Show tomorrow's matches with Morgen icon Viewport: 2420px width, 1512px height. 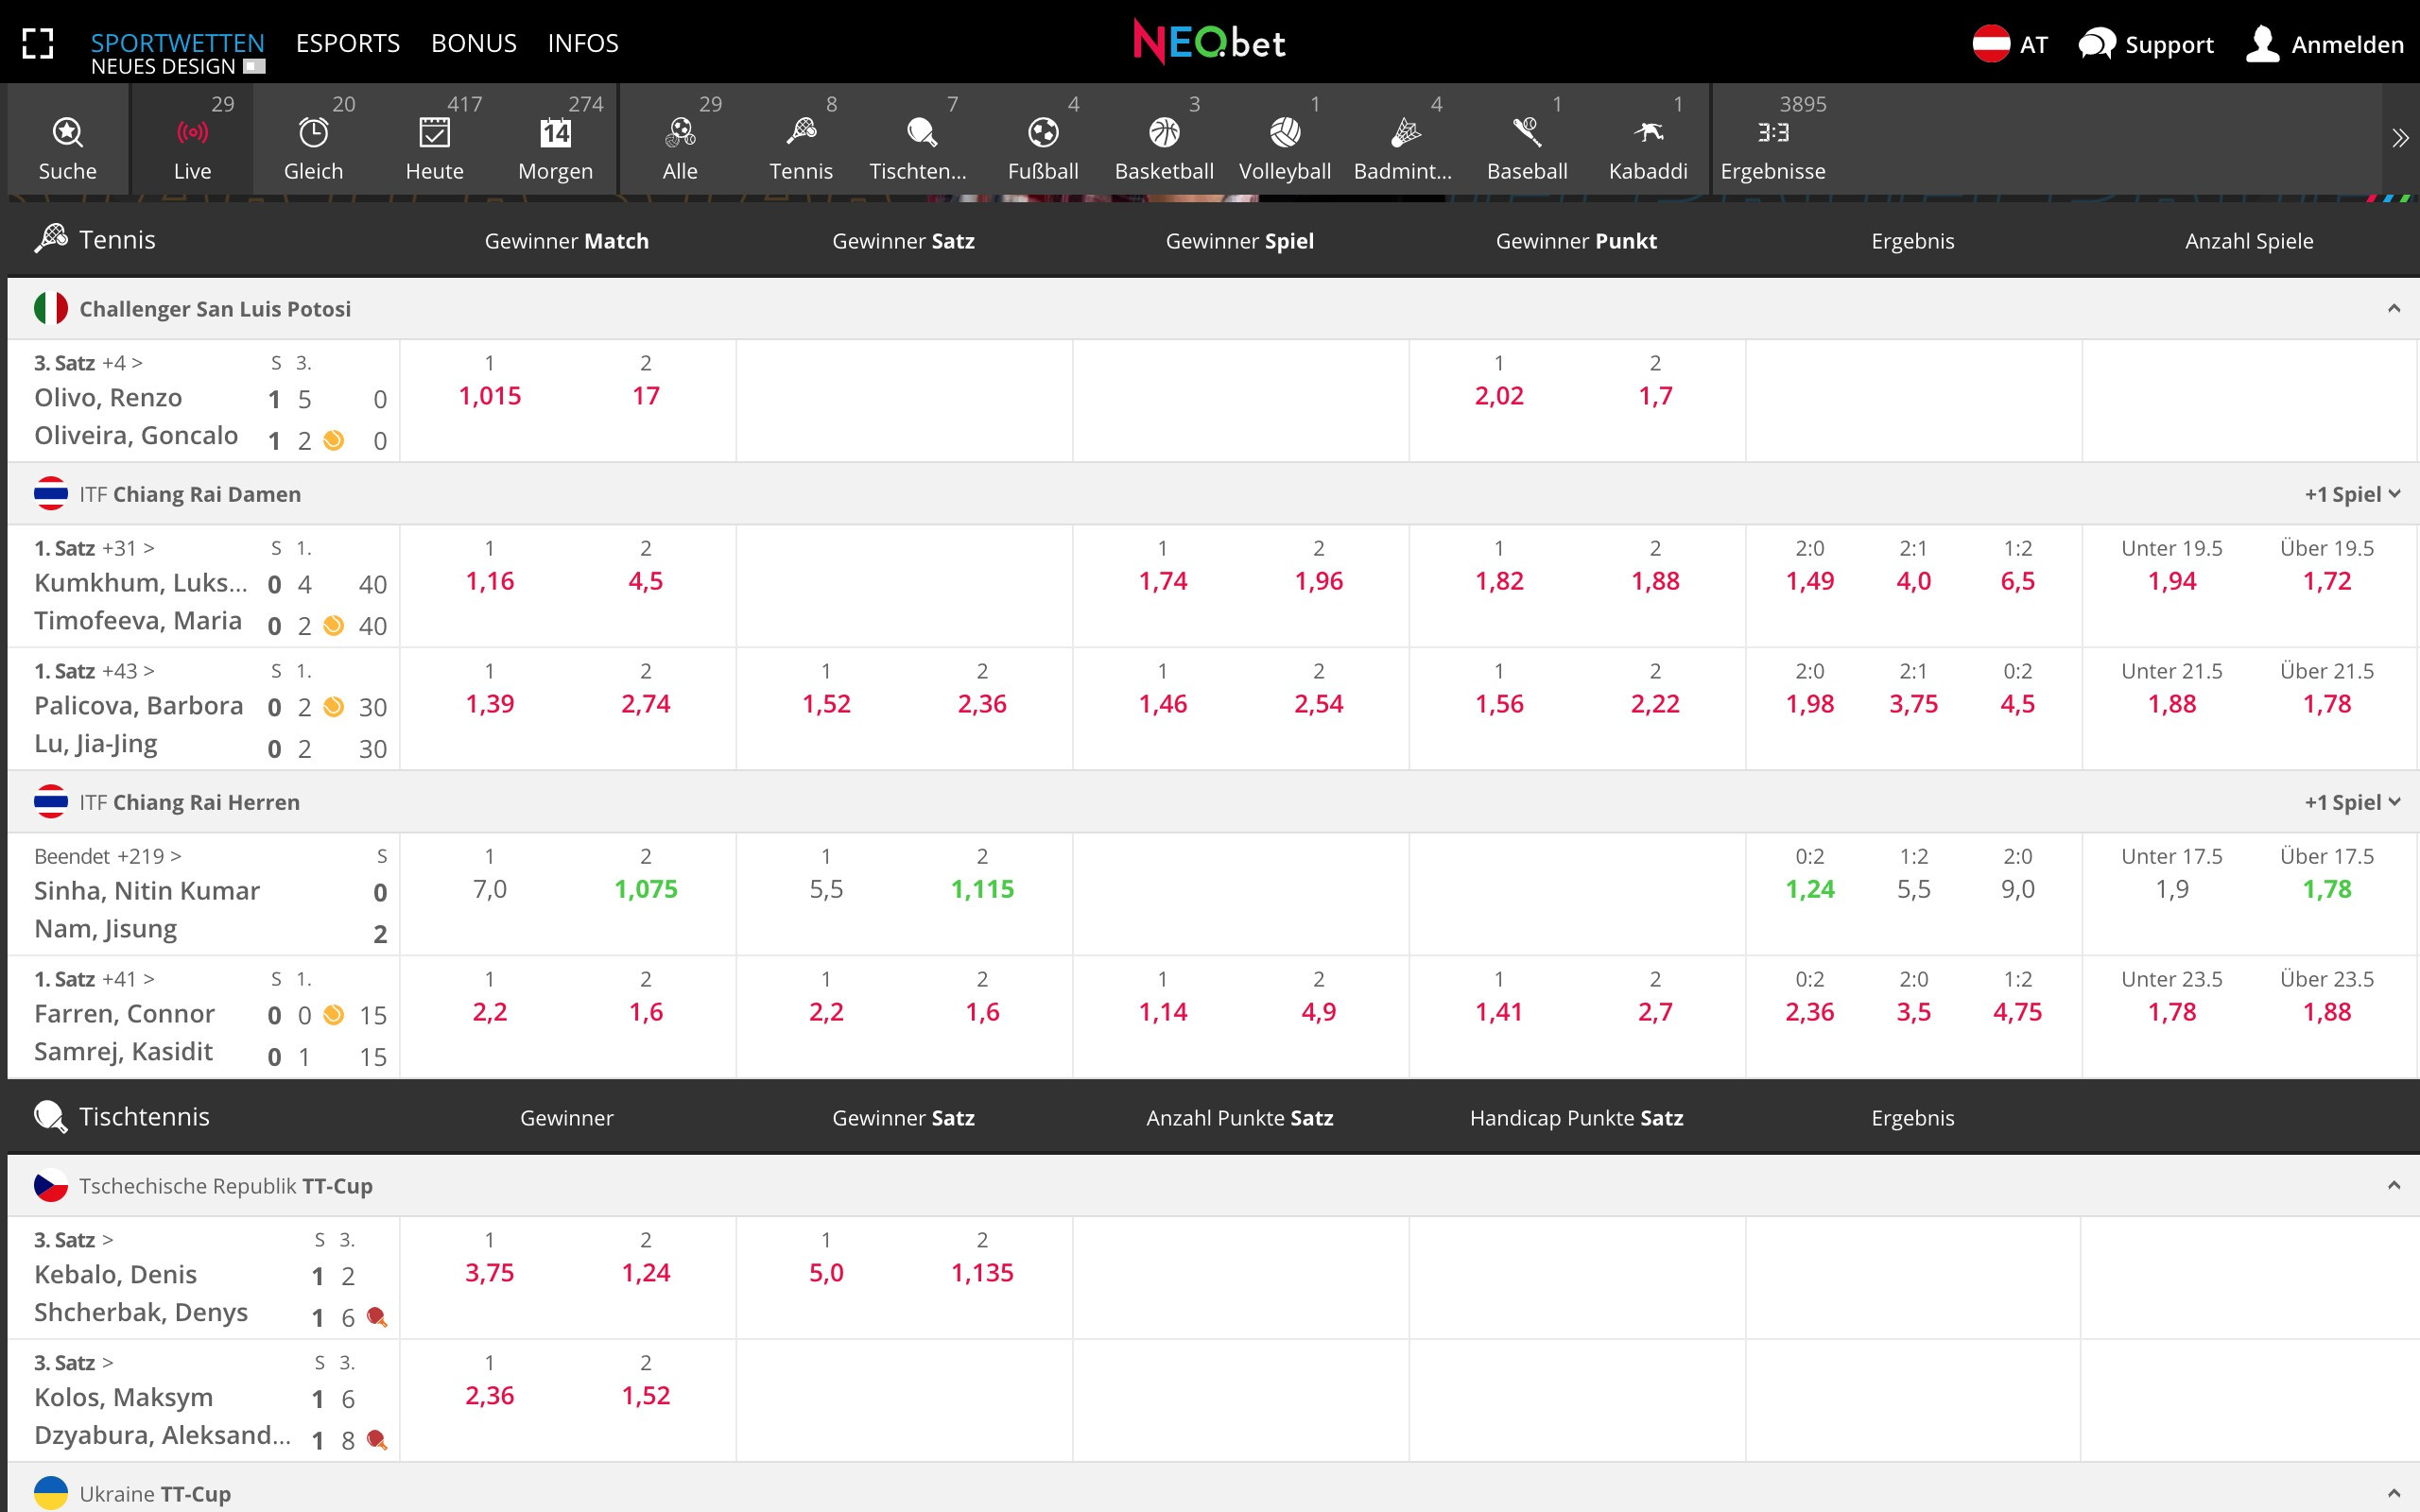(x=556, y=140)
